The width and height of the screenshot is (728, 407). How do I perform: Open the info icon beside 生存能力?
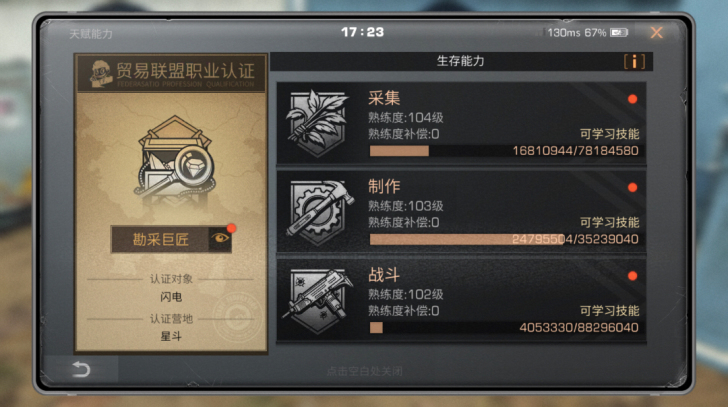(634, 61)
